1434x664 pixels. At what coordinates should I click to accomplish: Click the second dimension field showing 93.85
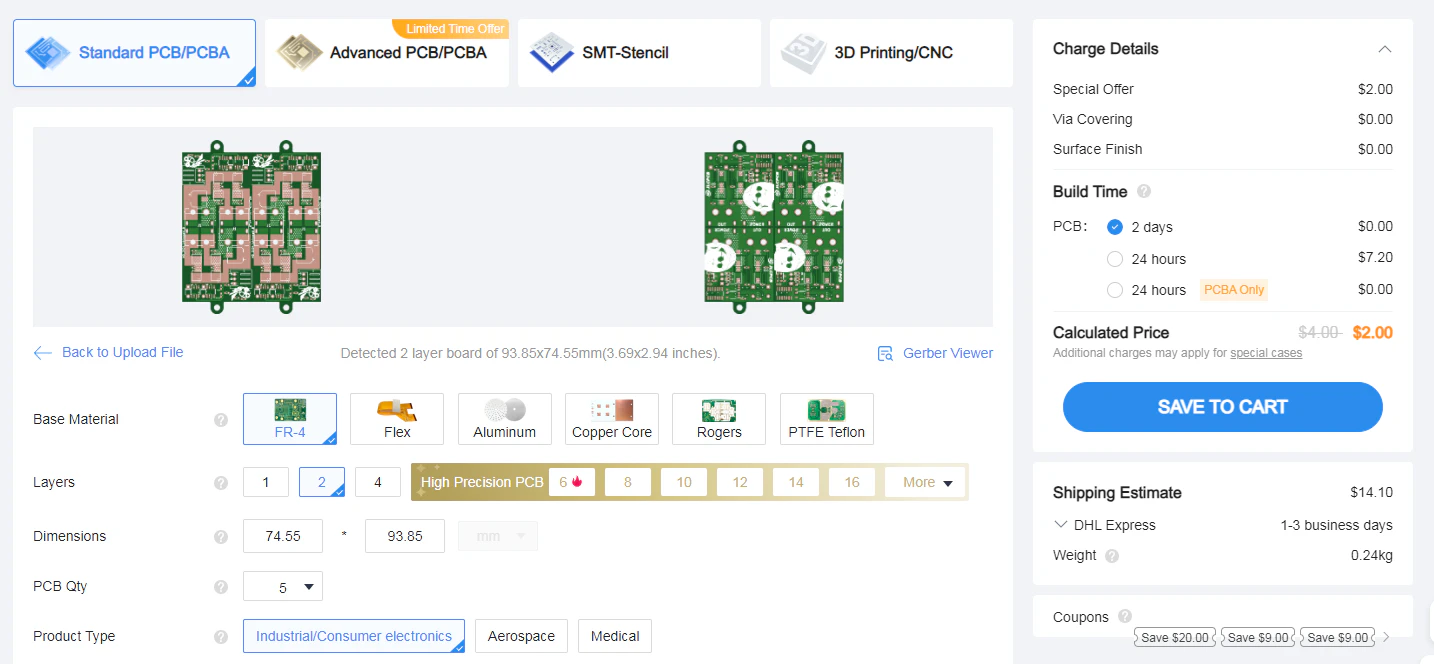pos(405,536)
